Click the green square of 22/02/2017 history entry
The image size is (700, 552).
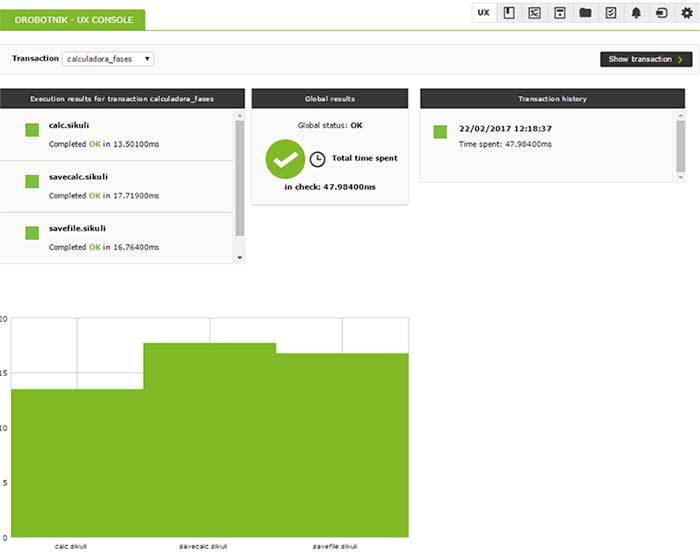pos(440,132)
